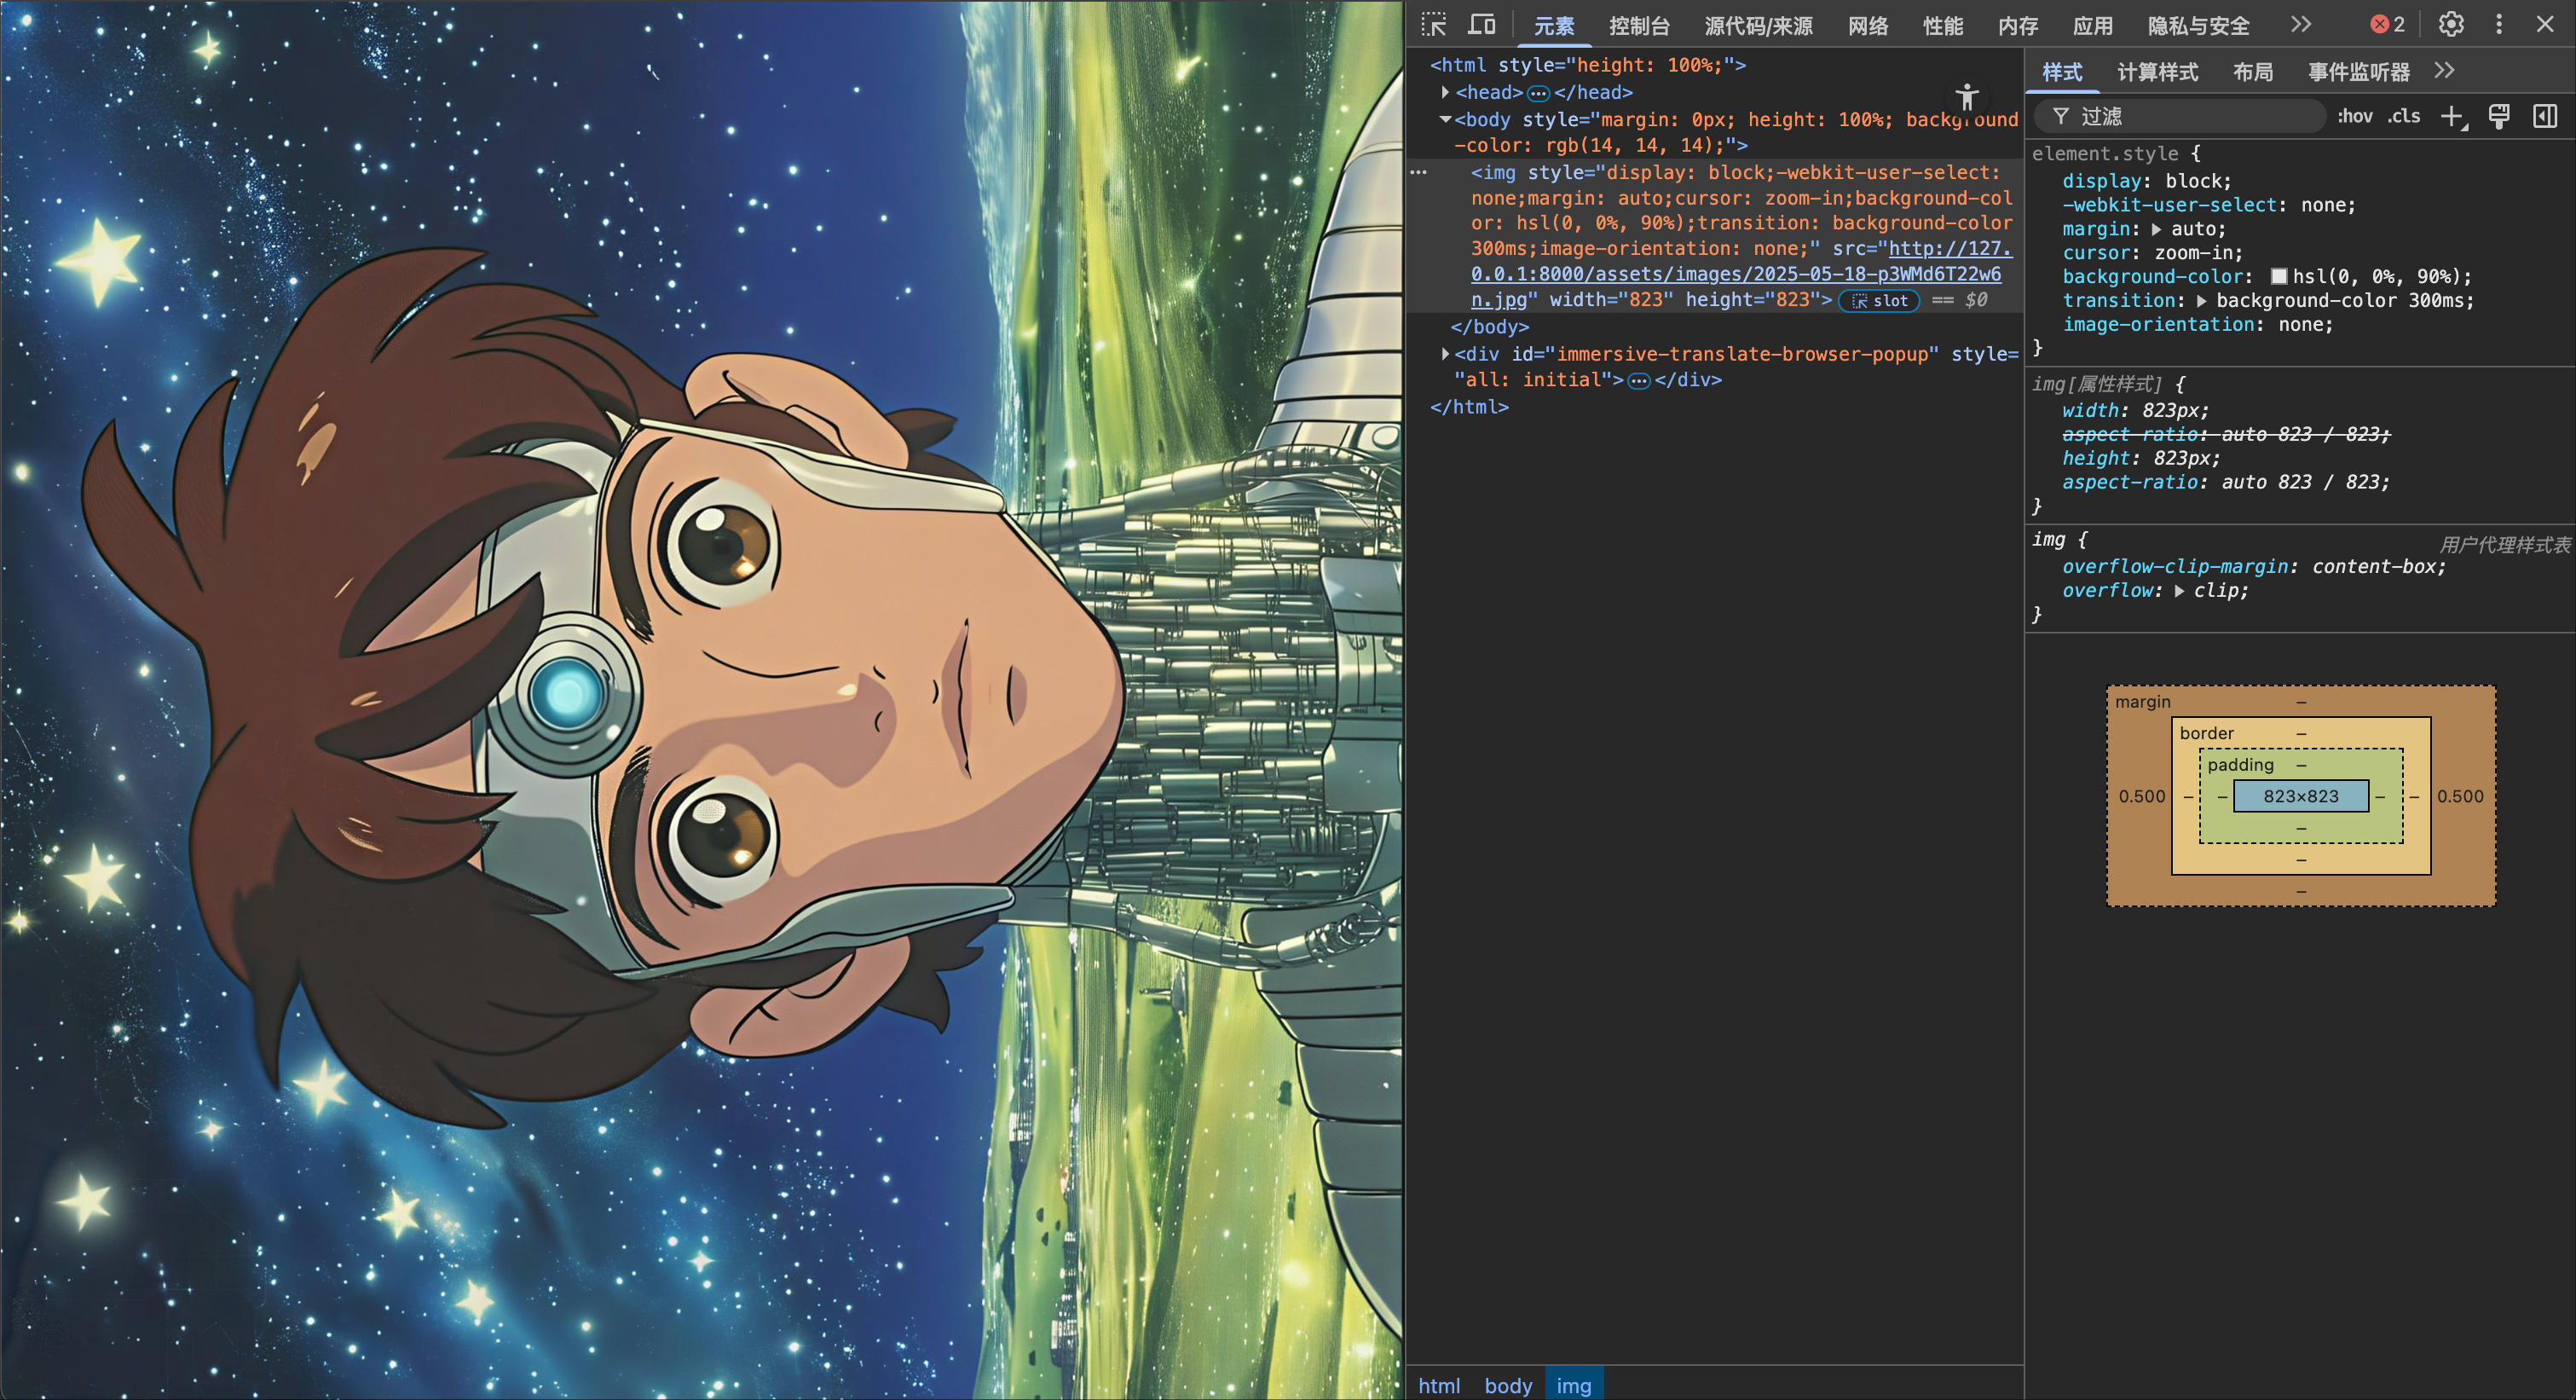Expand the transition shorthand triangle
The height and width of the screenshot is (1400, 2576).
[x=2202, y=301]
